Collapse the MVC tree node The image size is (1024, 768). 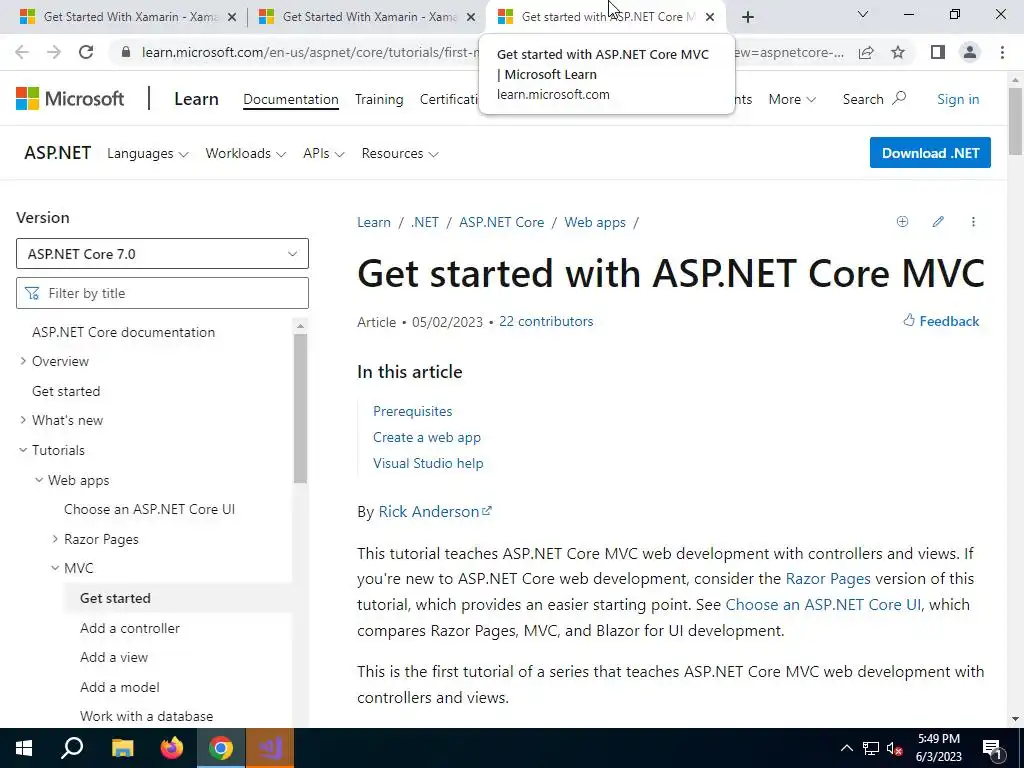click(x=55, y=568)
